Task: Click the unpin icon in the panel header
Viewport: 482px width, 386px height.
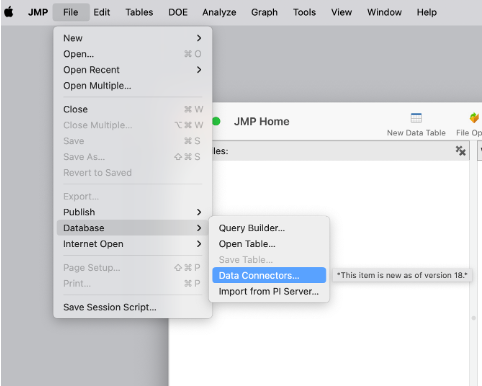Action: tap(460, 151)
